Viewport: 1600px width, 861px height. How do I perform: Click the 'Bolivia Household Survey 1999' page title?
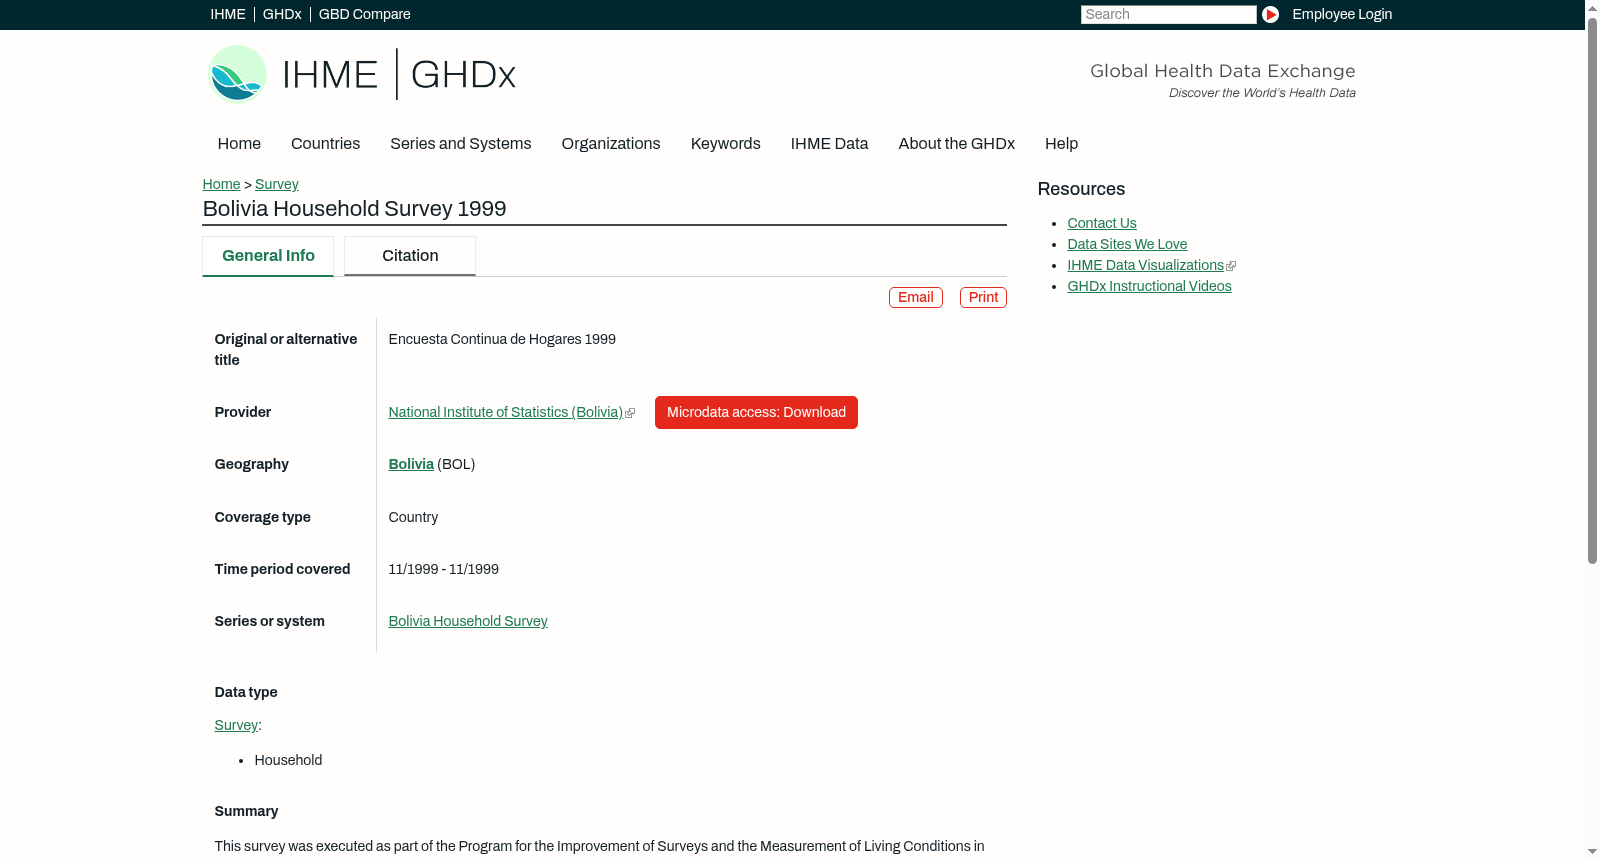354,209
